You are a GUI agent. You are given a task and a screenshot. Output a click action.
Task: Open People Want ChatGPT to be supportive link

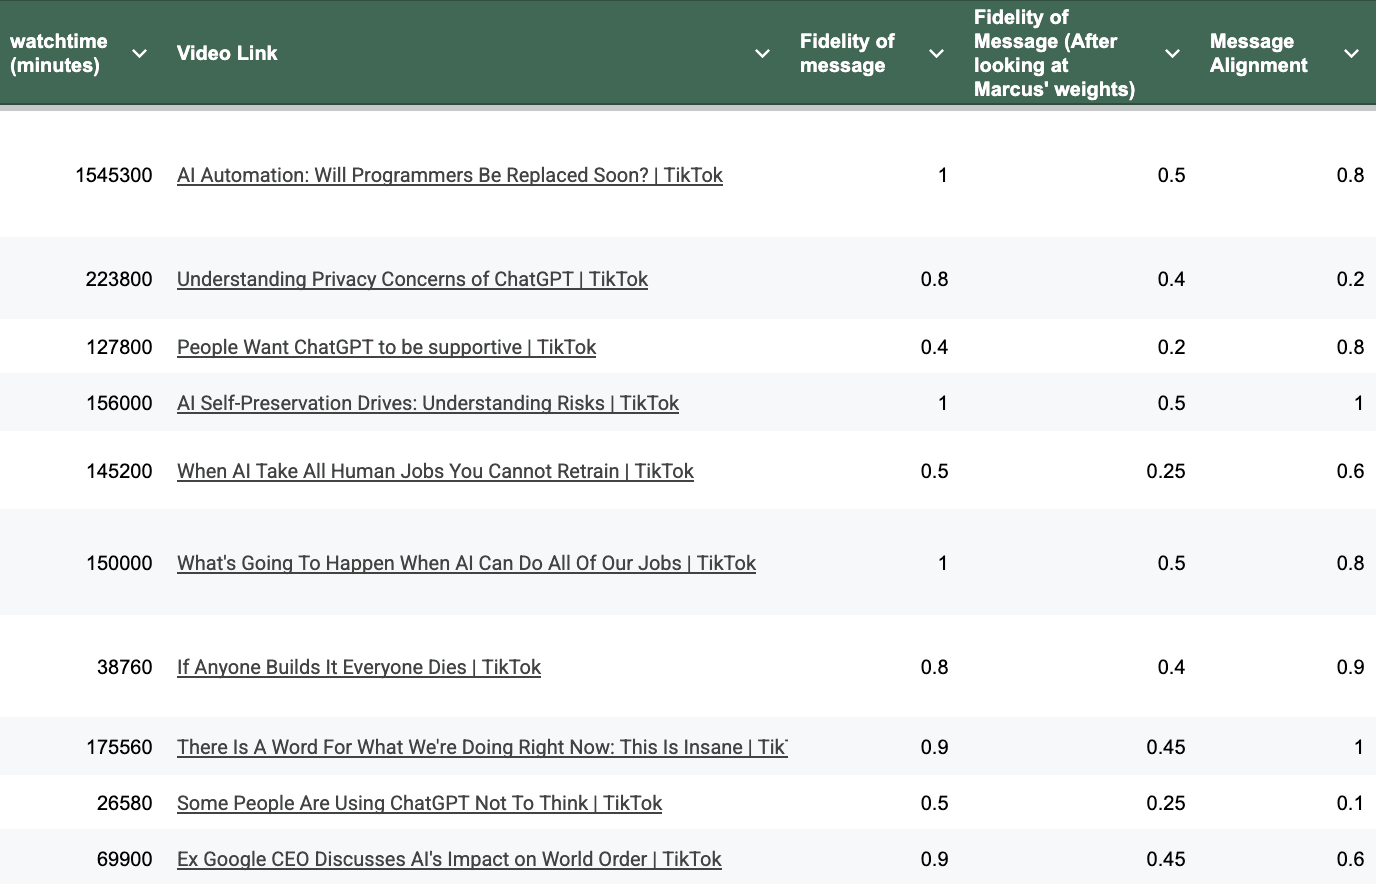click(386, 347)
